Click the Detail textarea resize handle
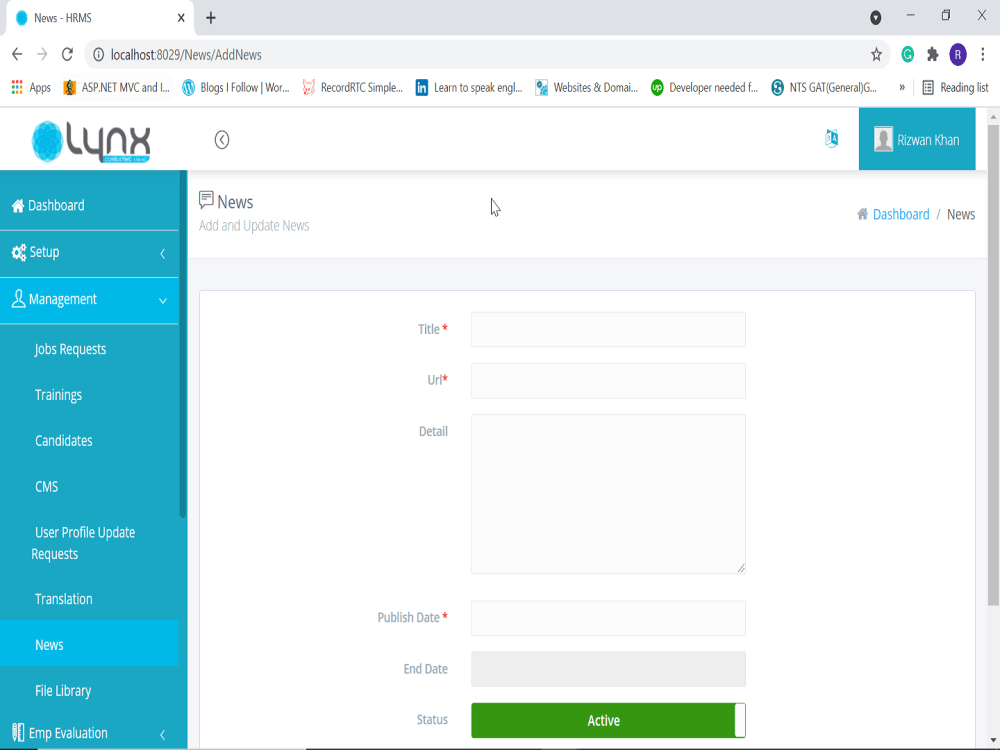The height and width of the screenshot is (750, 1000). [740, 568]
